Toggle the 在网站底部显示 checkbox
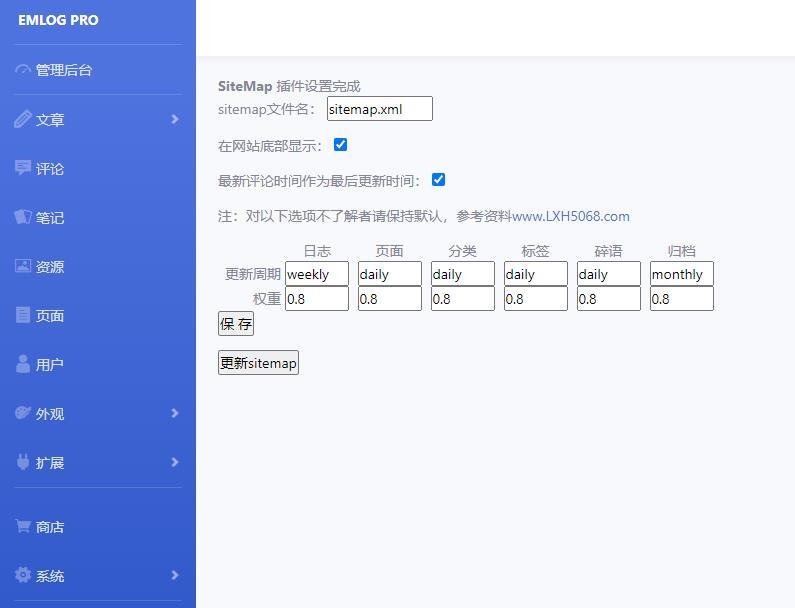Viewport: 795px width, 608px height. (x=341, y=145)
